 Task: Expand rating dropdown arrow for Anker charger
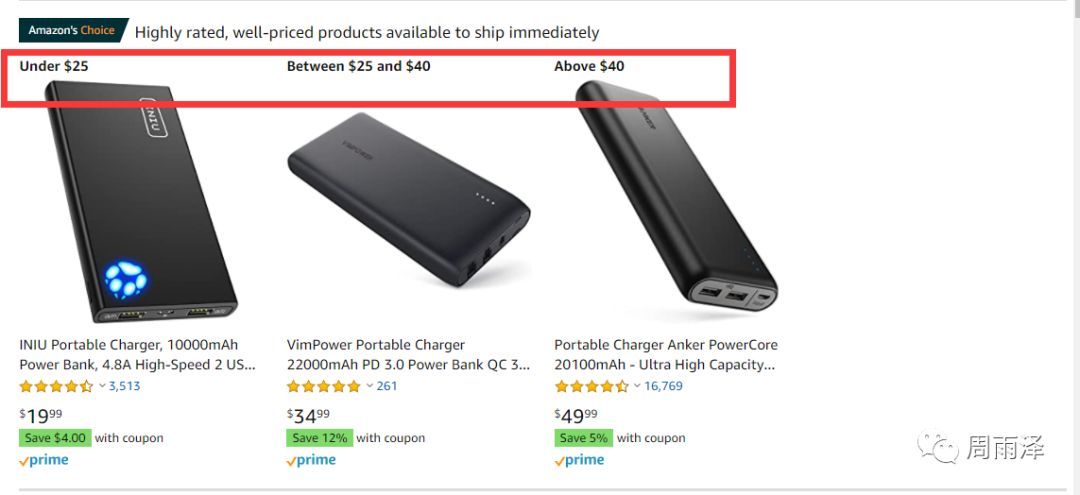point(637,387)
